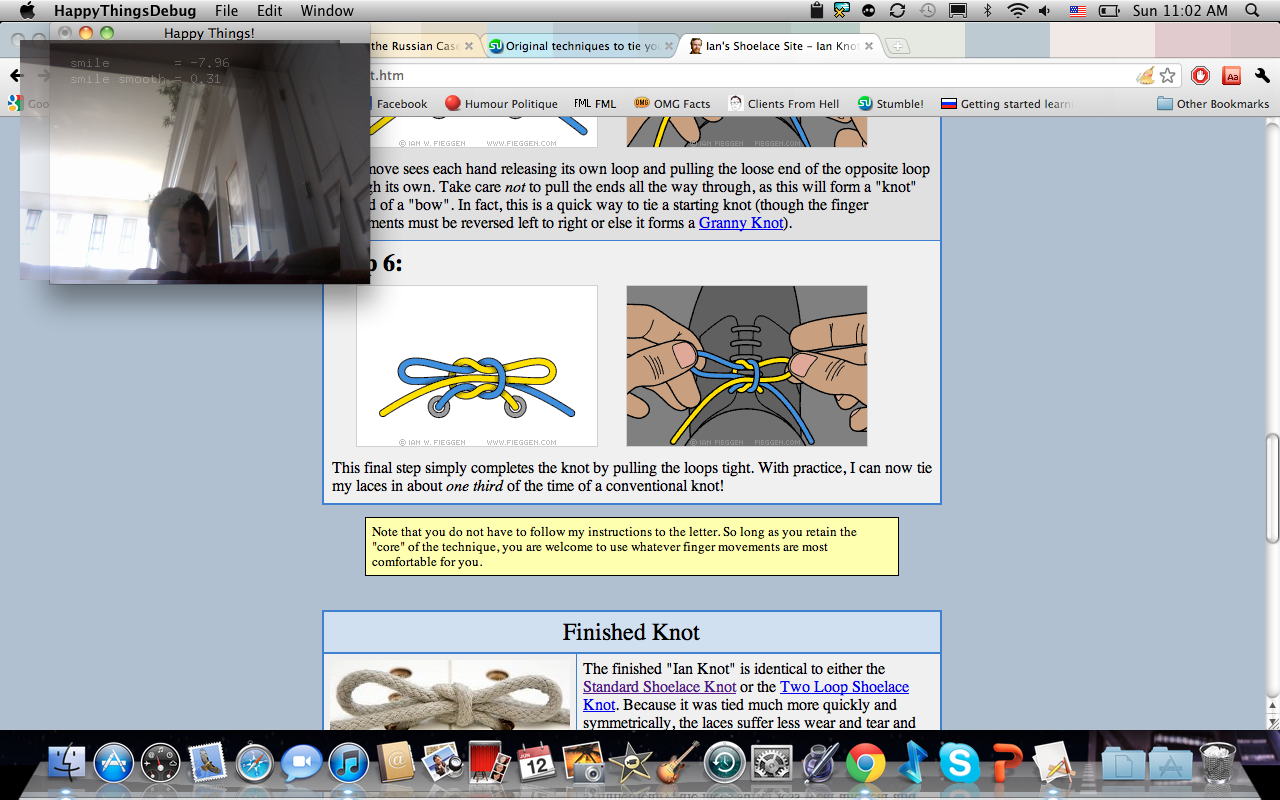Launch GarageBand guitar icon in dock
The width and height of the screenshot is (1280, 800).
tap(677, 764)
